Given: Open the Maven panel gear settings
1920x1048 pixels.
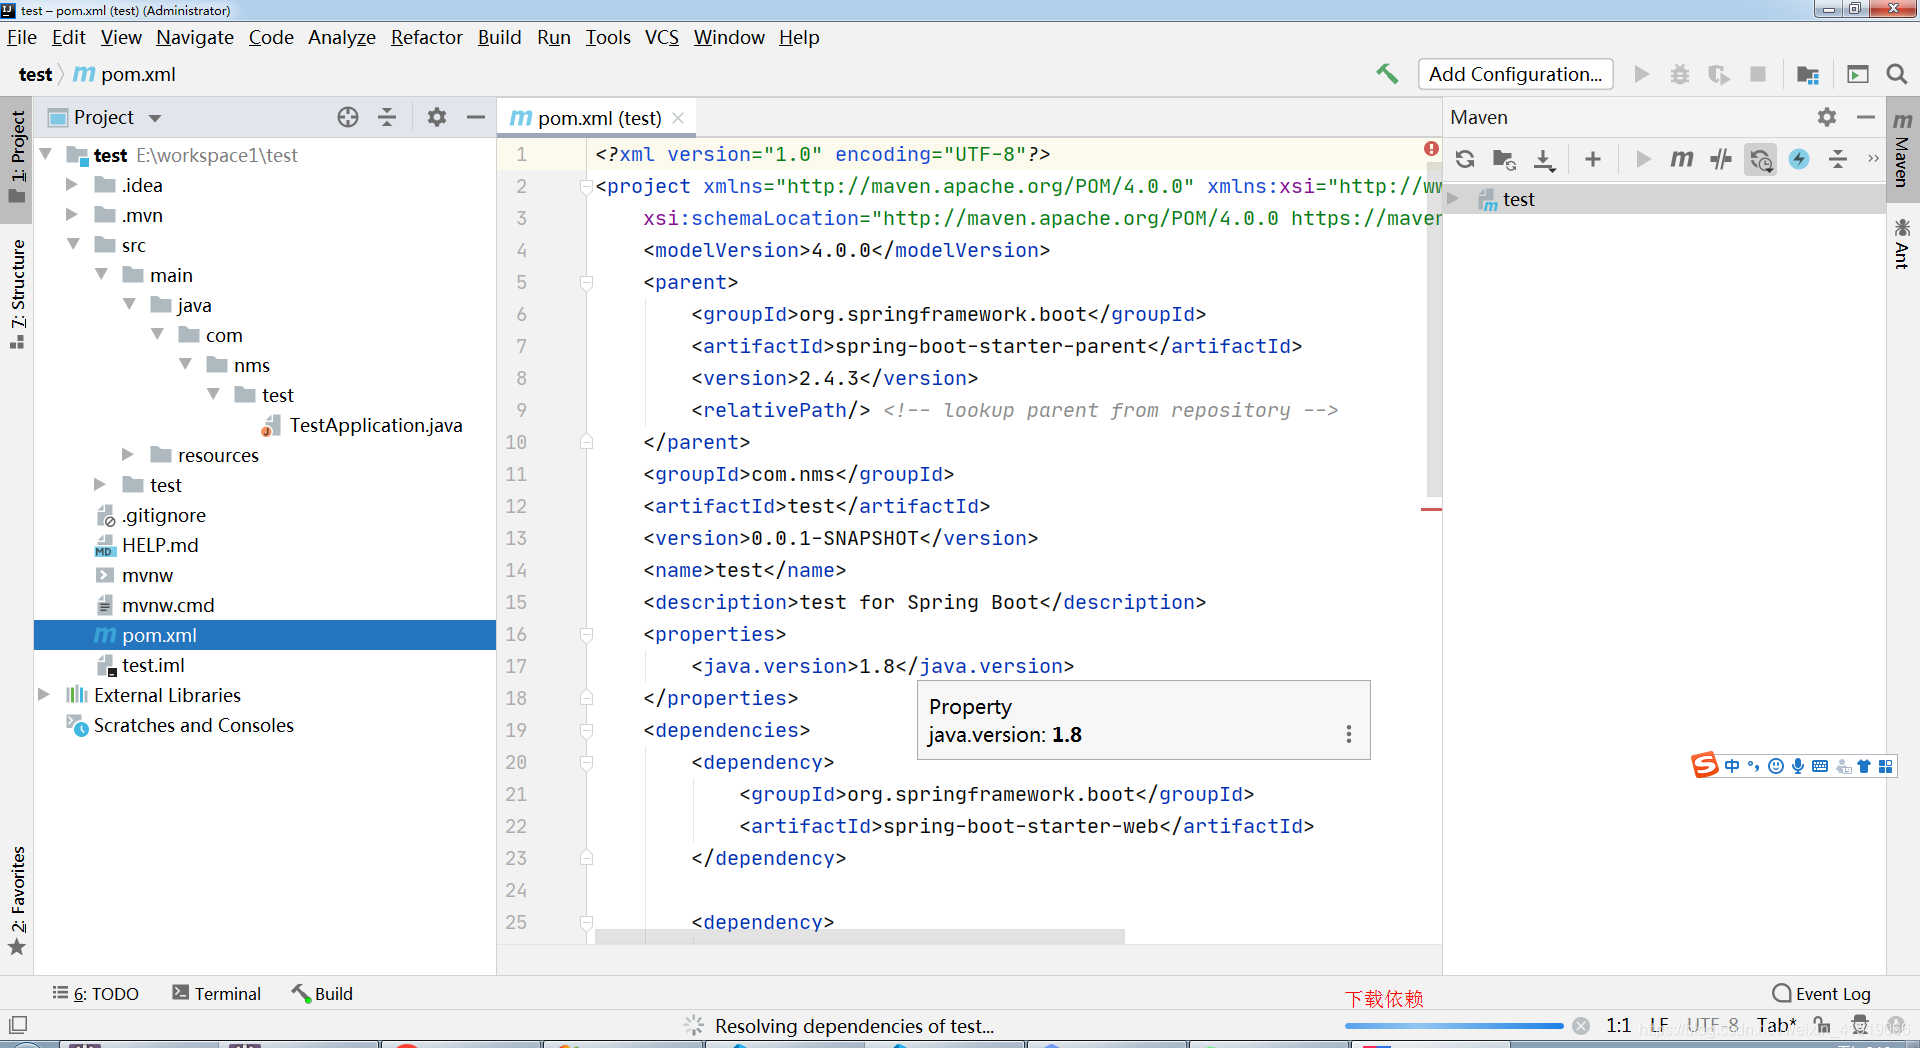Looking at the screenshot, I should 1827,117.
